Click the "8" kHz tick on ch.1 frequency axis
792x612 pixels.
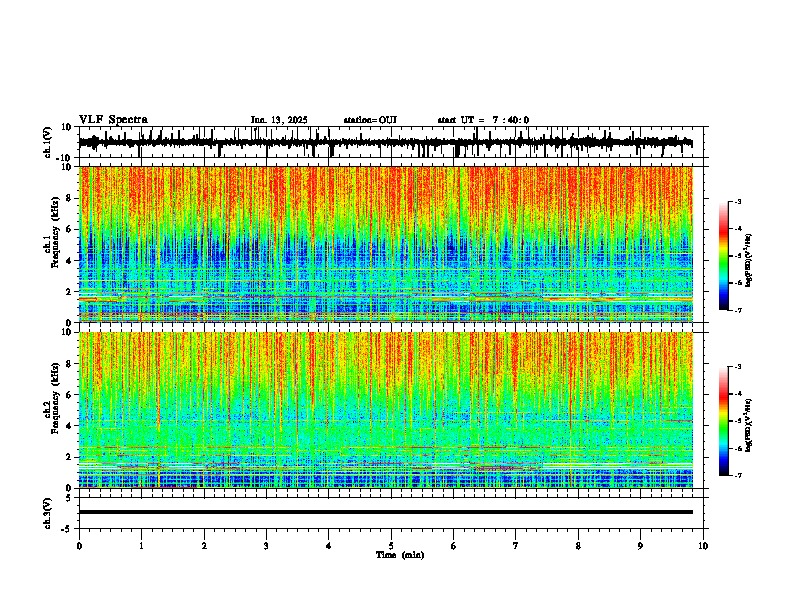click(70, 198)
